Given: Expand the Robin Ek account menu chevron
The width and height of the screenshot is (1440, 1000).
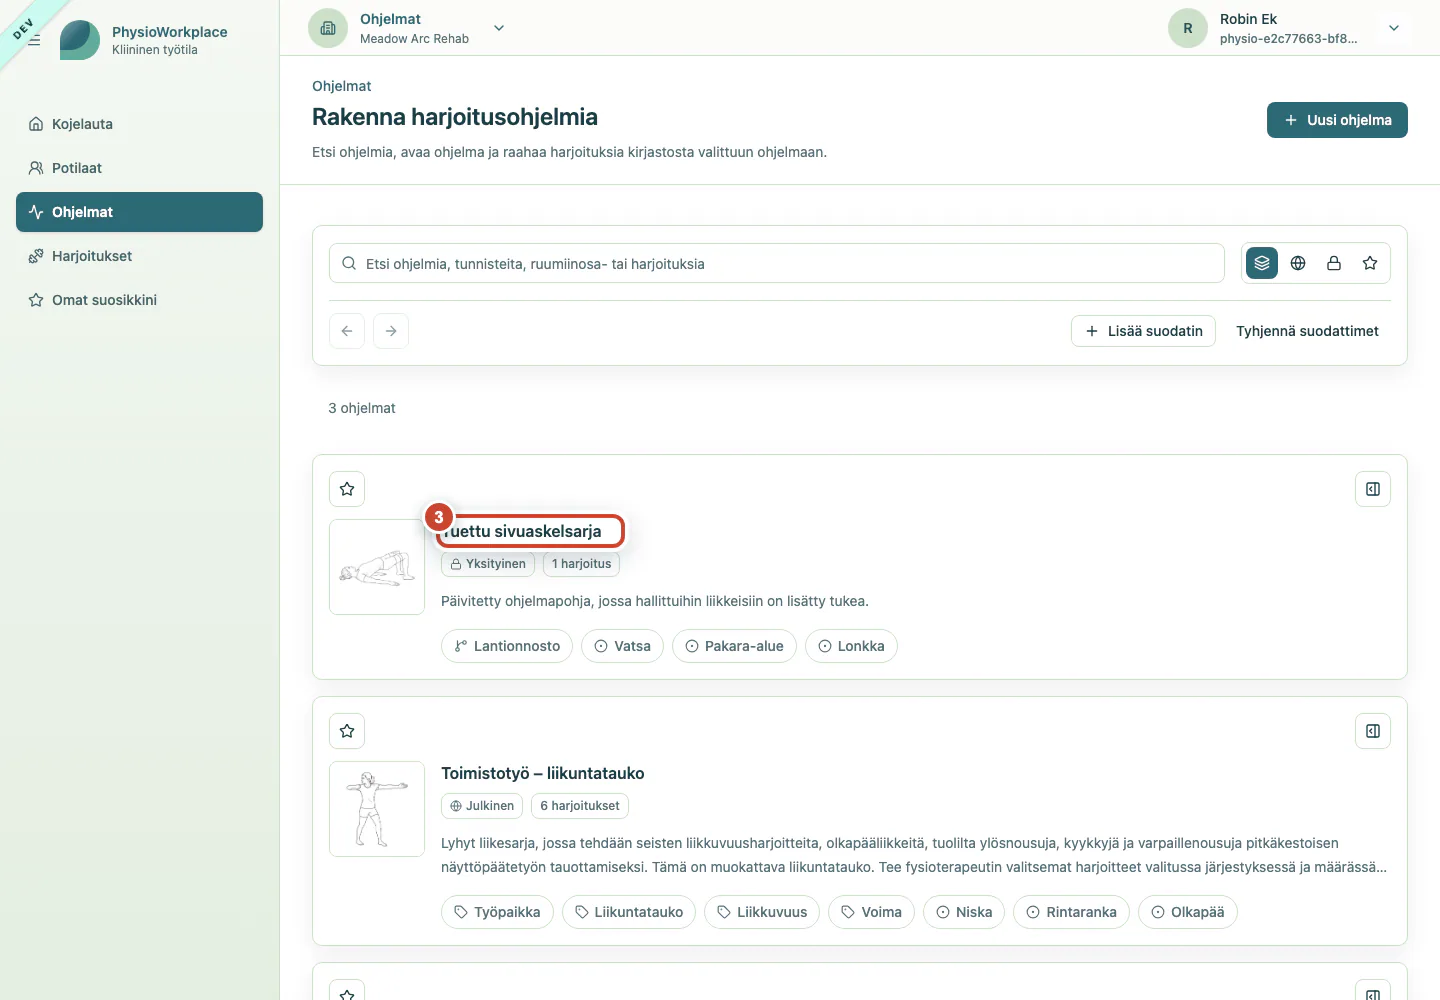Looking at the screenshot, I should 1394,28.
